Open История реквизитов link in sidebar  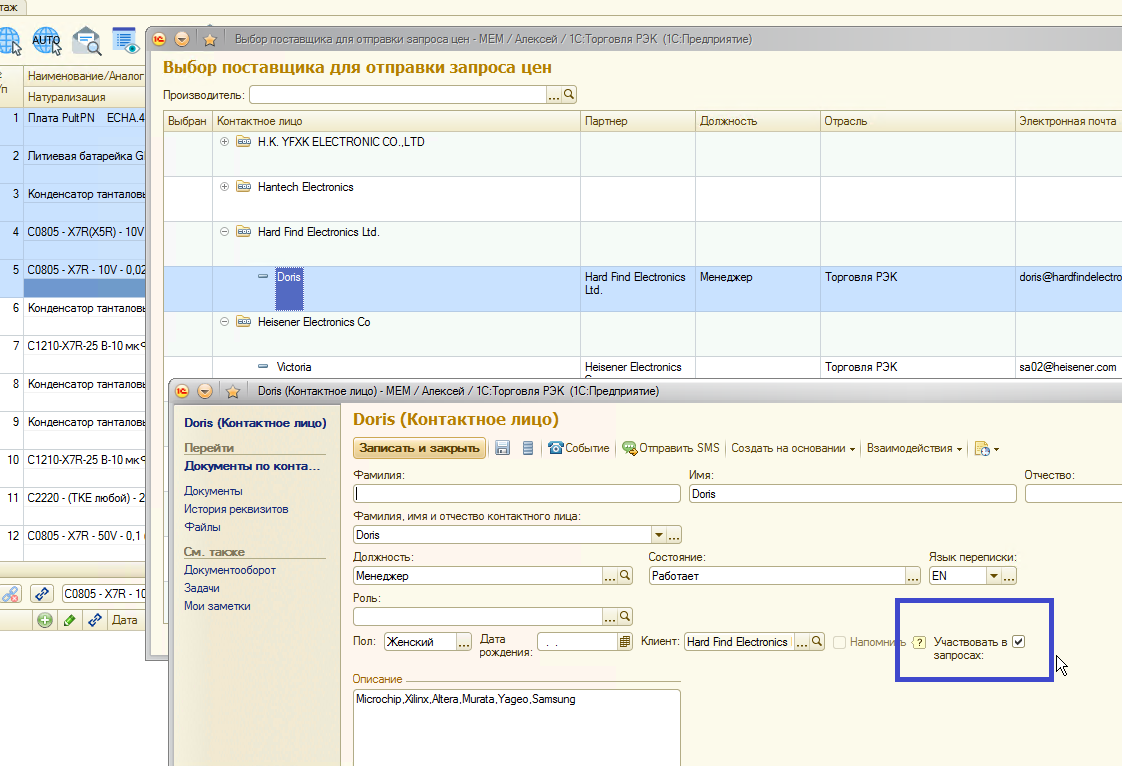[x=236, y=509]
